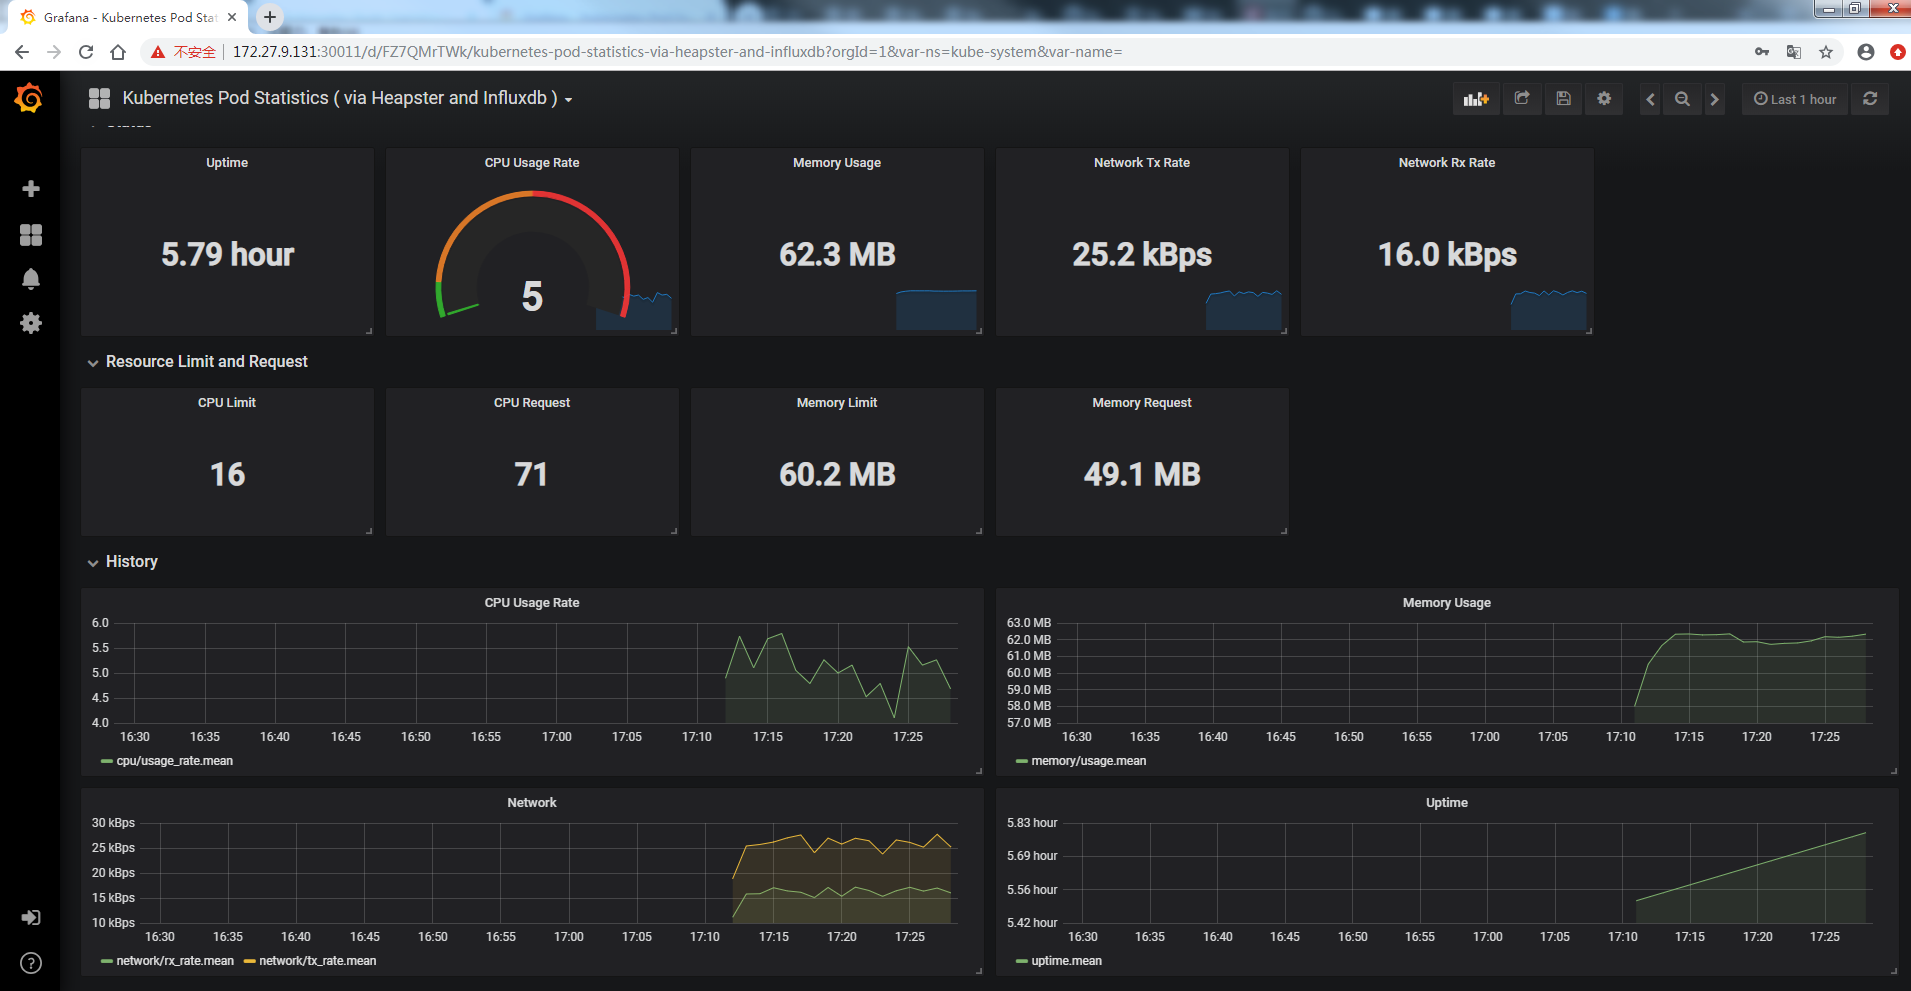The width and height of the screenshot is (1911, 991).
Task: Click the Add panel icon in toolbar
Action: point(1475,99)
